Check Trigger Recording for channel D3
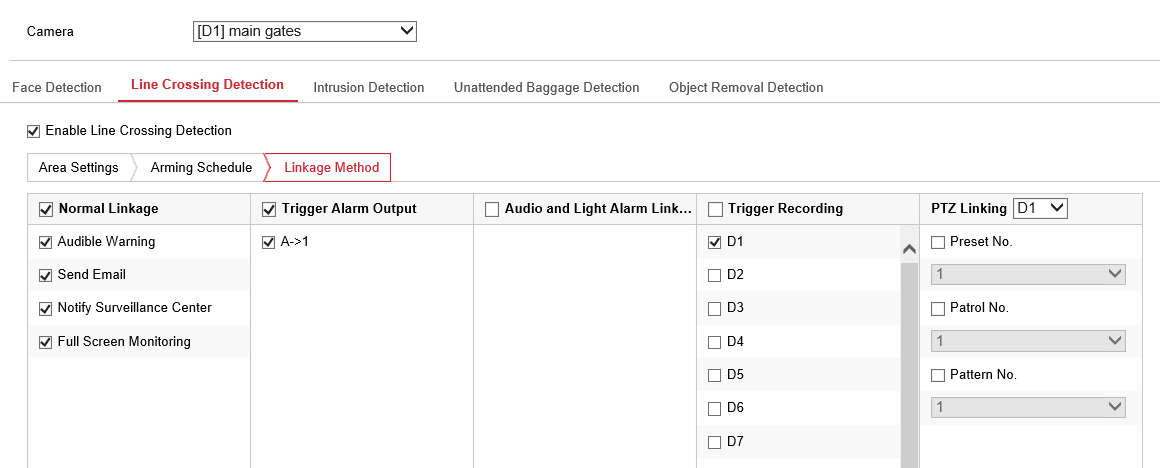The height and width of the screenshot is (468, 1160). tap(714, 308)
